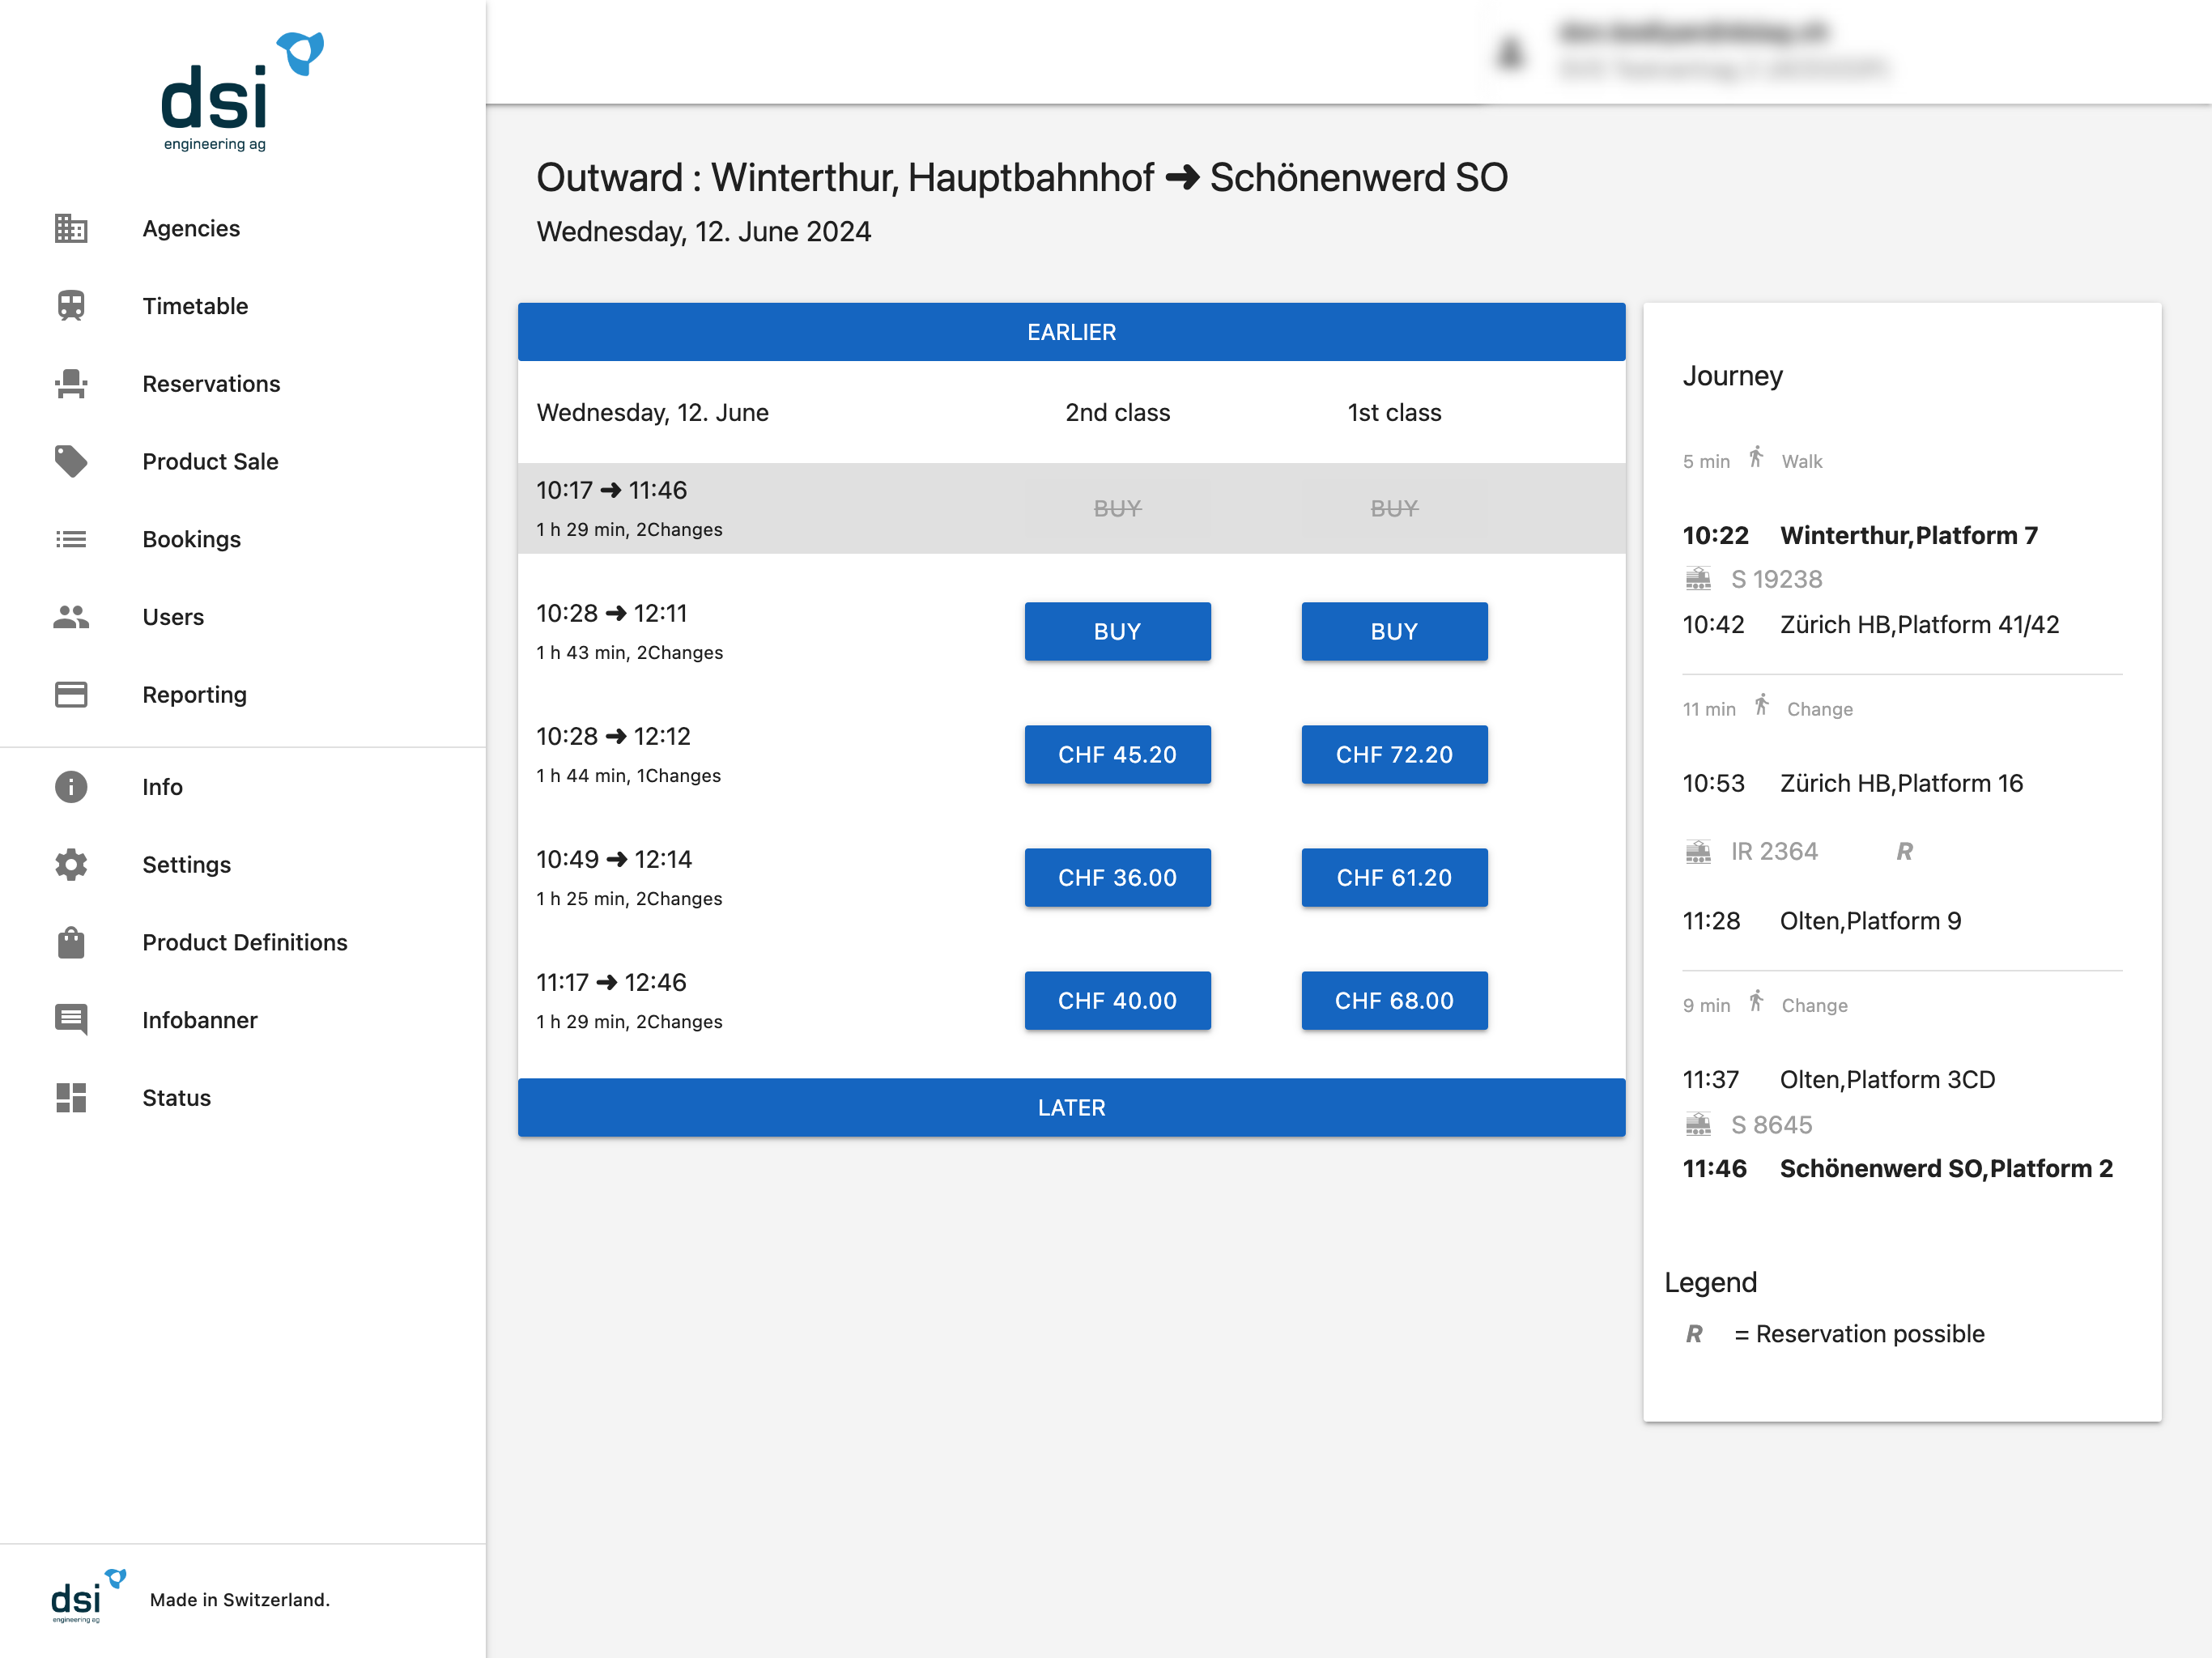Click the Settings gear icon

coord(70,864)
